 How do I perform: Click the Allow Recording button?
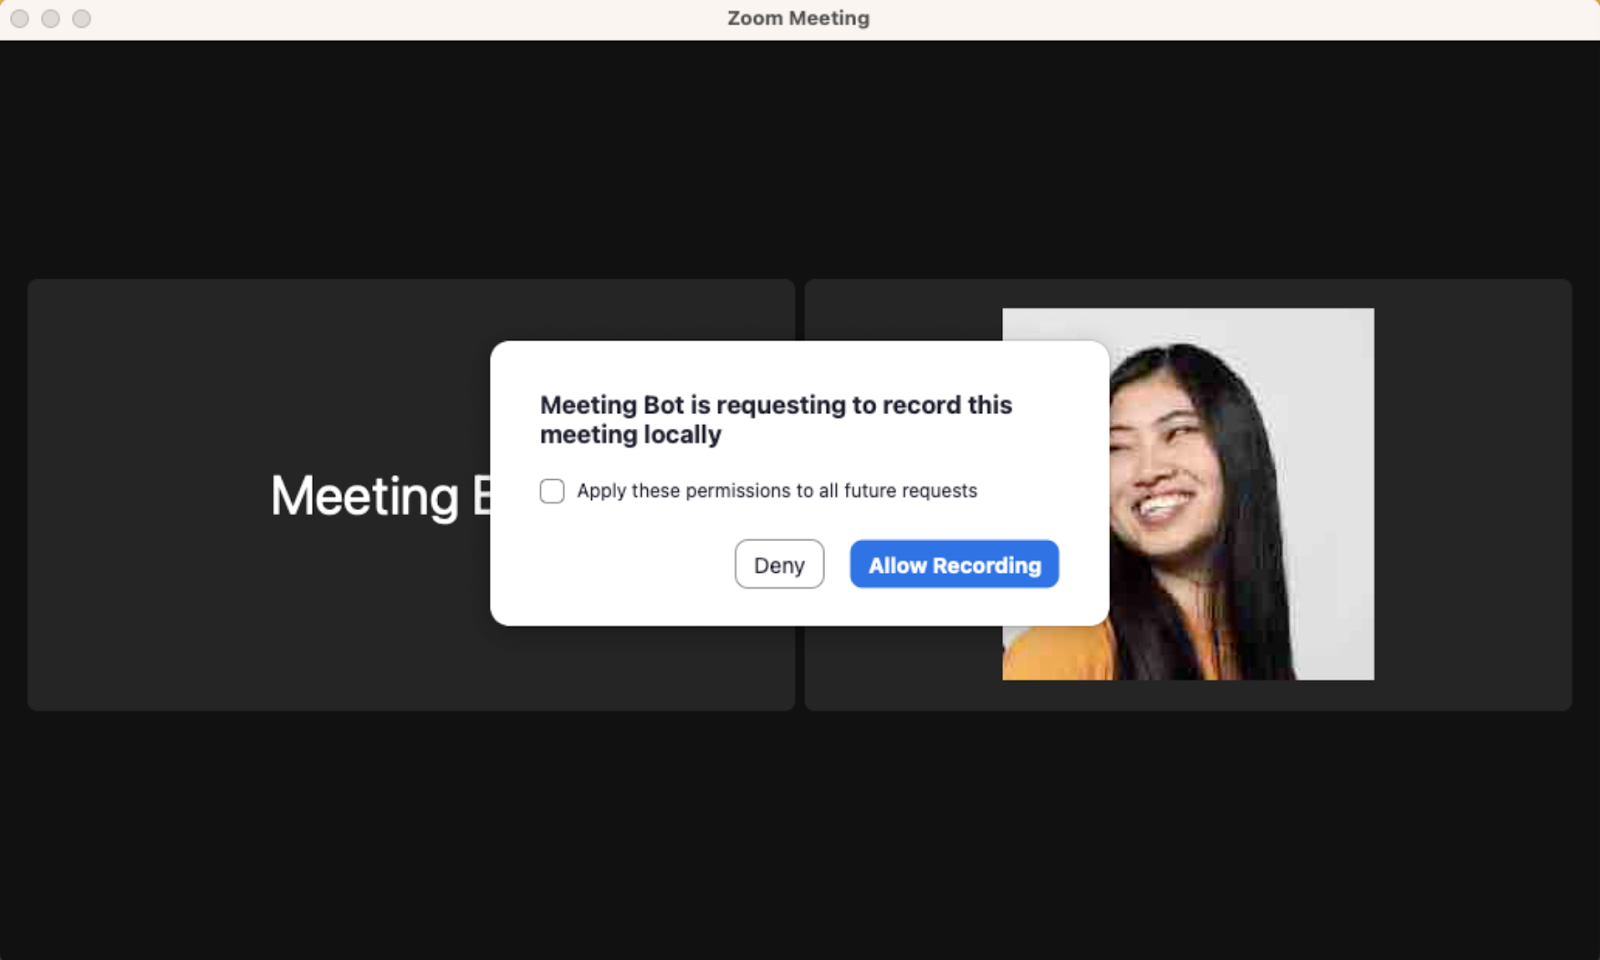tap(954, 564)
